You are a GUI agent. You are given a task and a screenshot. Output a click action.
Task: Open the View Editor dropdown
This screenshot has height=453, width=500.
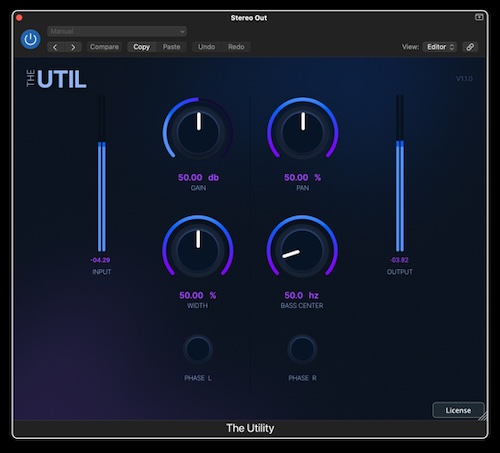[440, 47]
